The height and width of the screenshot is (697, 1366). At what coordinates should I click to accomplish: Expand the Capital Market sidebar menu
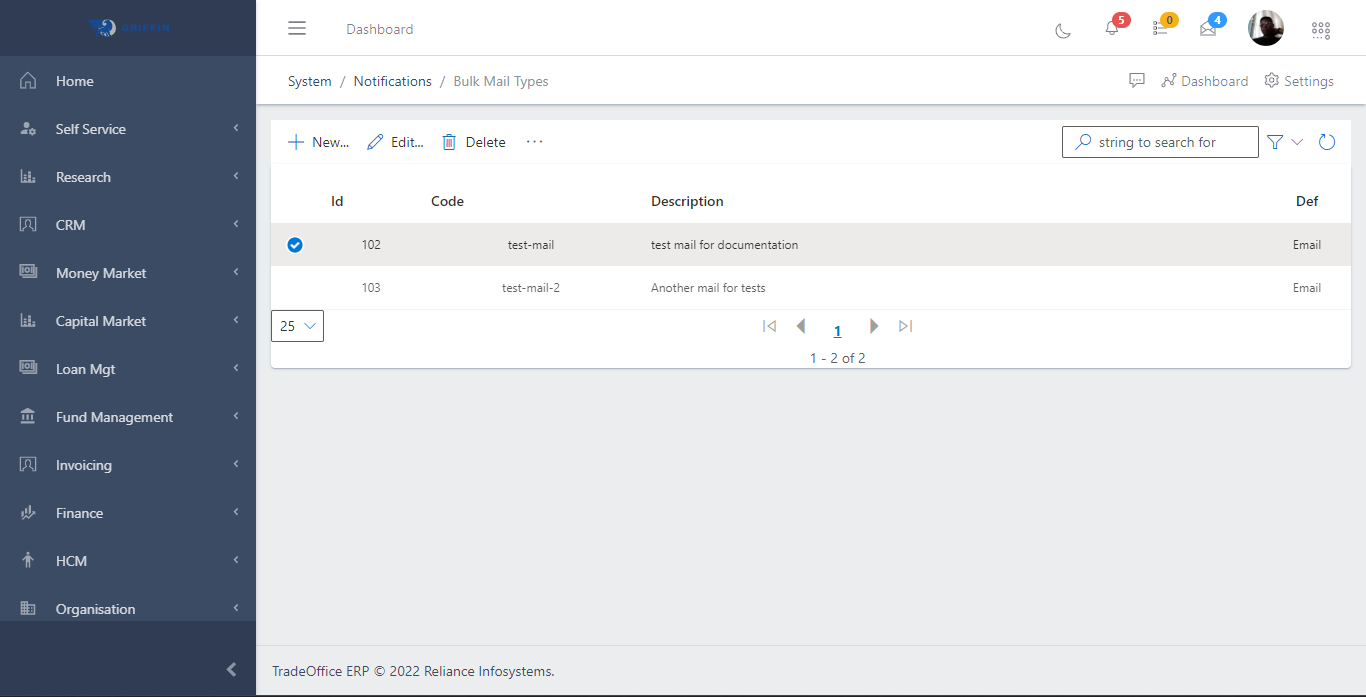tap(101, 321)
